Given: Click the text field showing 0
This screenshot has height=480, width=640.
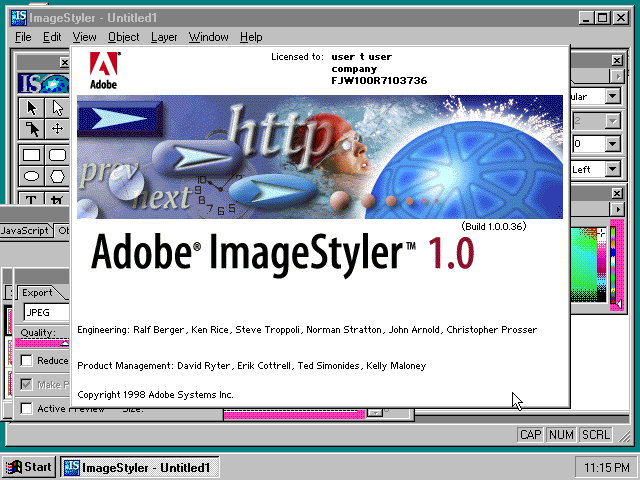Looking at the screenshot, I should click(x=589, y=144).
